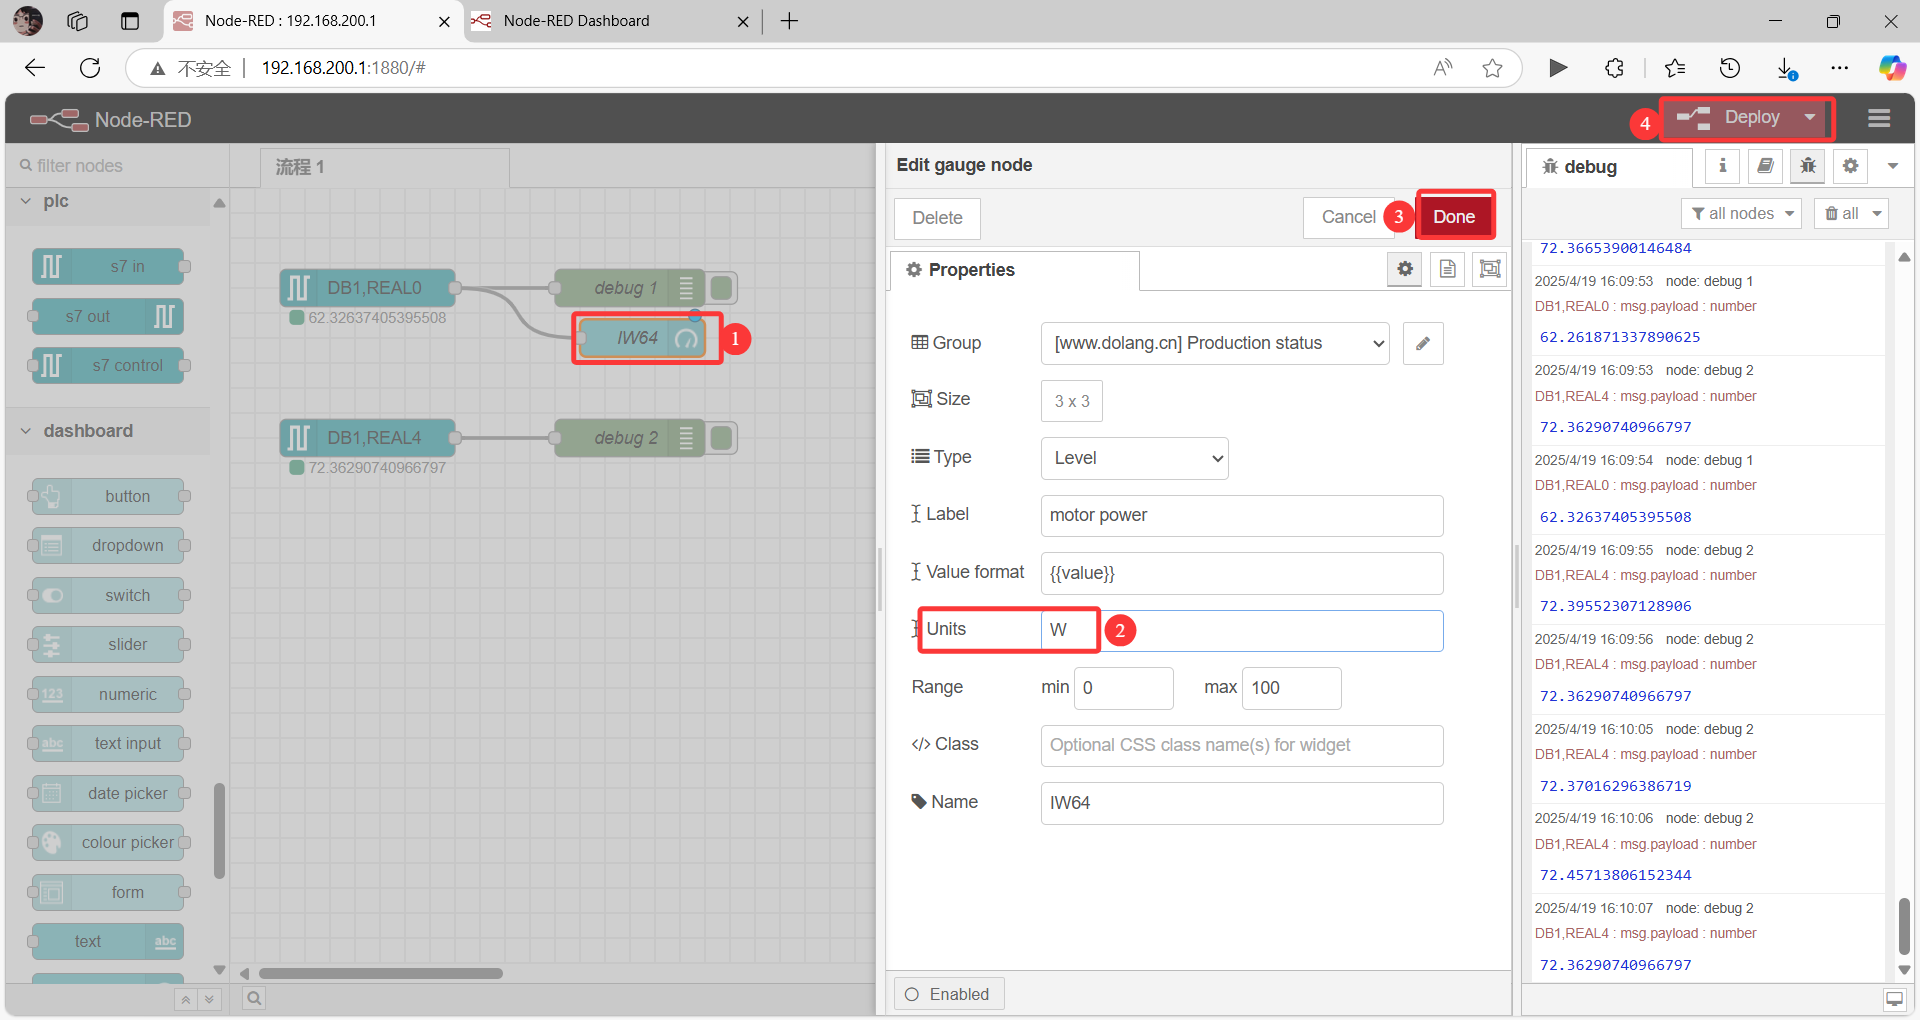Open the help sidebar tab

pos(1764,166)
